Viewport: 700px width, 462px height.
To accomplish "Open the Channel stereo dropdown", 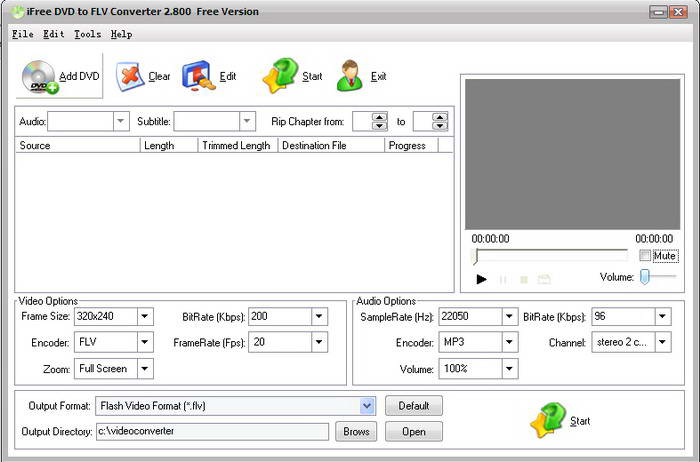I will [662, 342].
